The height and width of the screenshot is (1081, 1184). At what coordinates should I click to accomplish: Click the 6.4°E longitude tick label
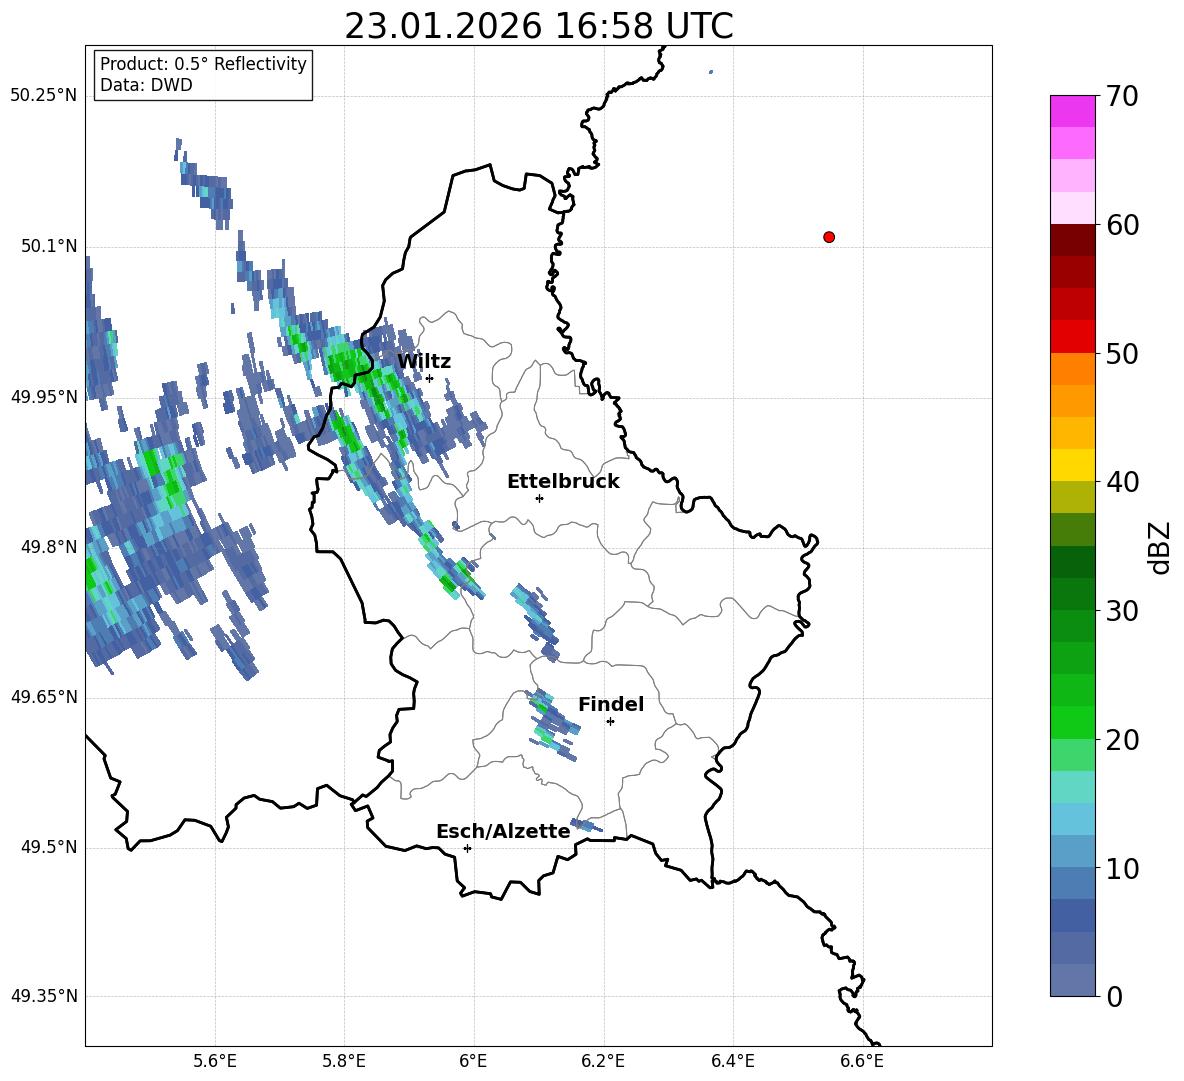click(732, 1062)
